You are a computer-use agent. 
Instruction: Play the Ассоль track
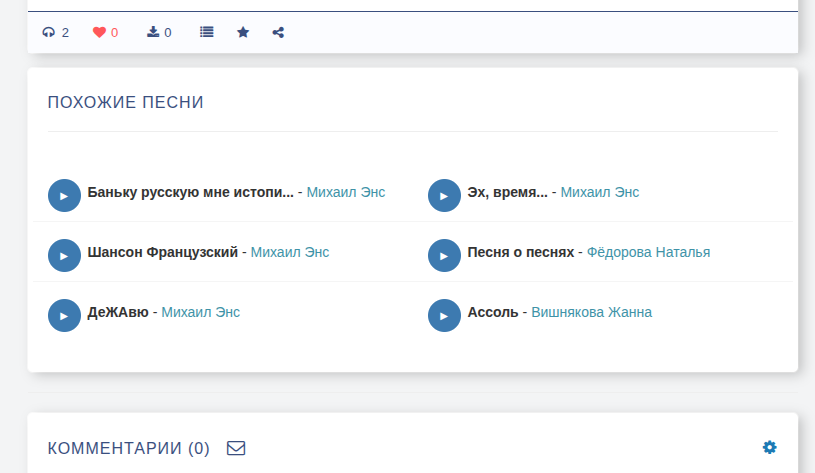tap(444, 315)
